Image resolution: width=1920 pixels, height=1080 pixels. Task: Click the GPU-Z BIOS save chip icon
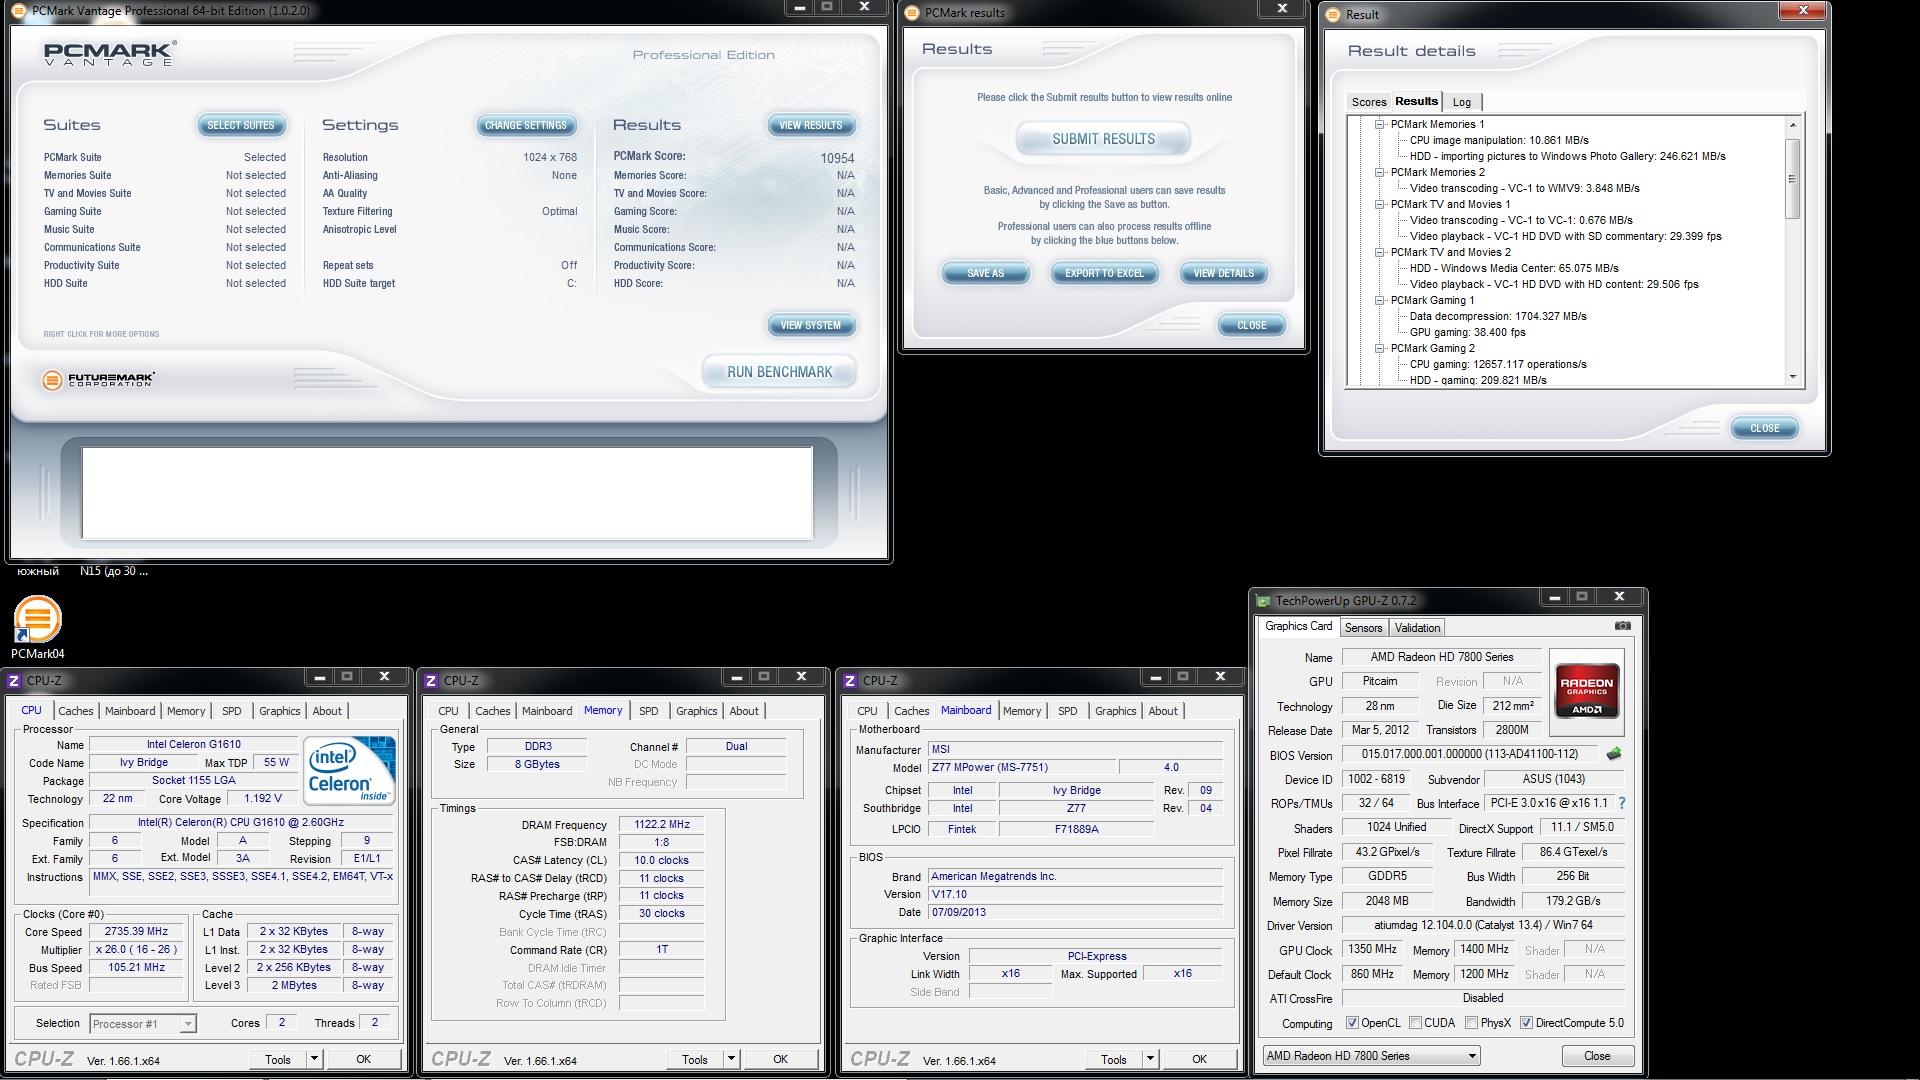click(1613, 754)
